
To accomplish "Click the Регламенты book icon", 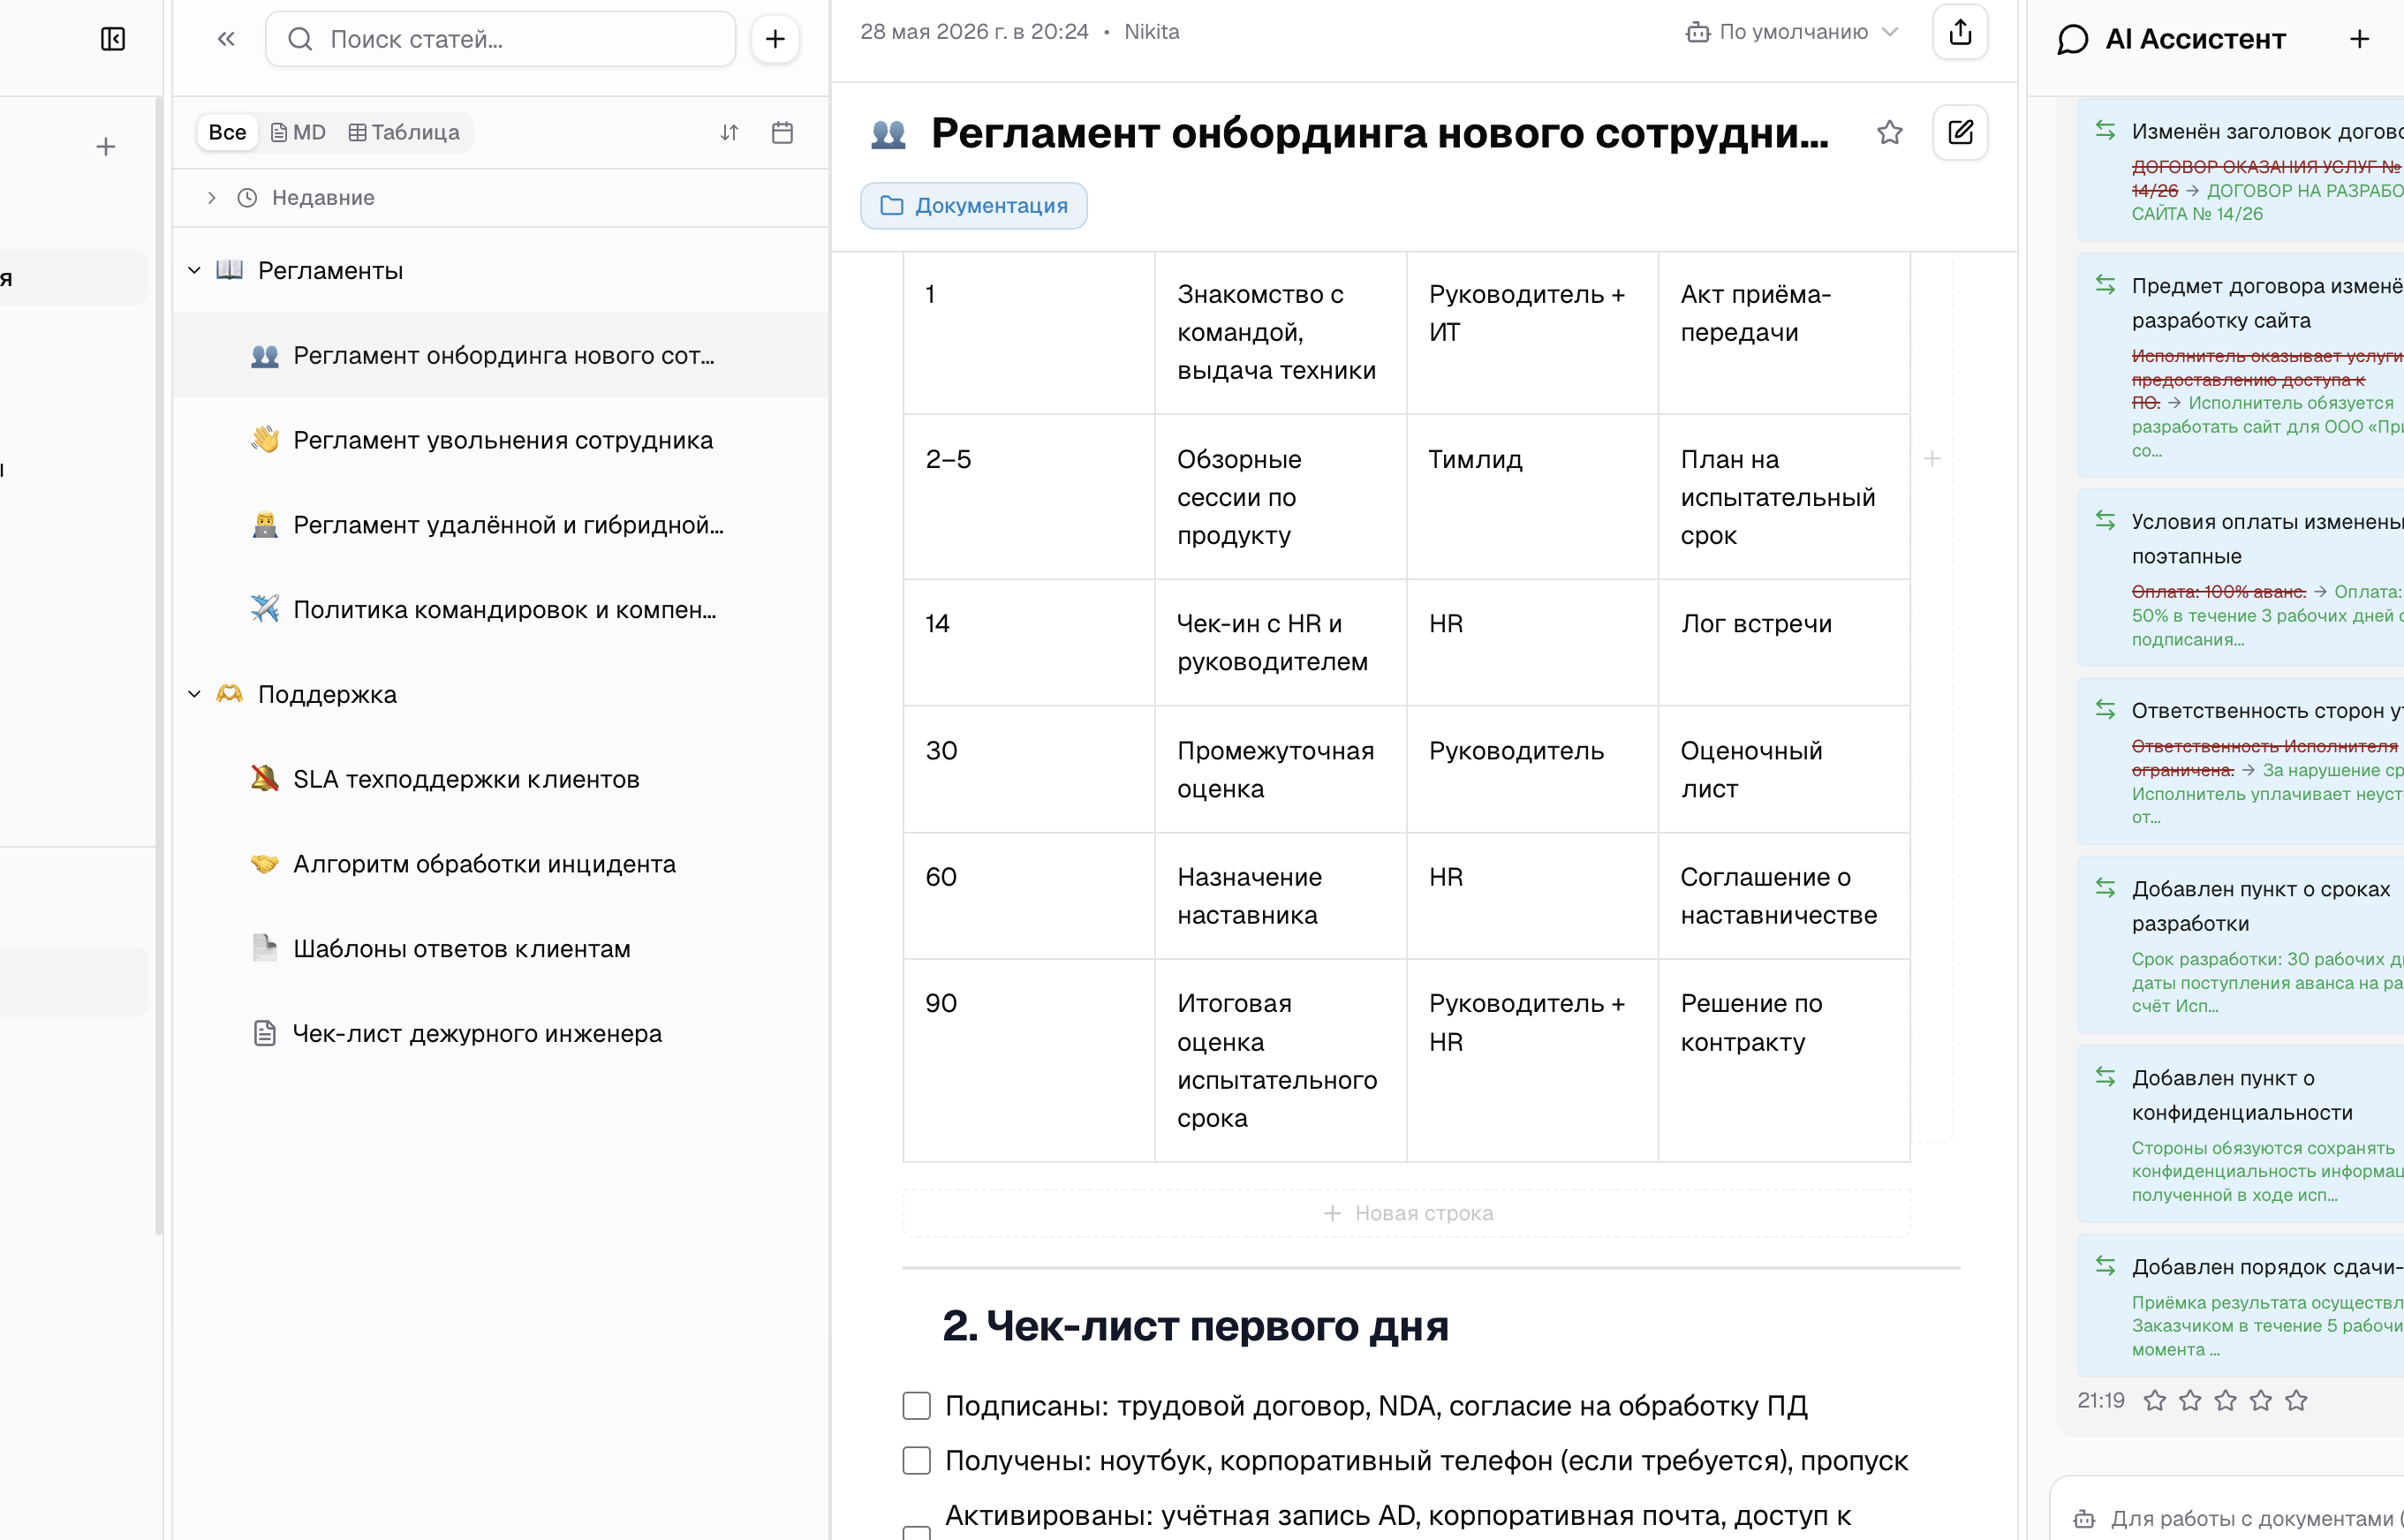I will click(230, 270).
